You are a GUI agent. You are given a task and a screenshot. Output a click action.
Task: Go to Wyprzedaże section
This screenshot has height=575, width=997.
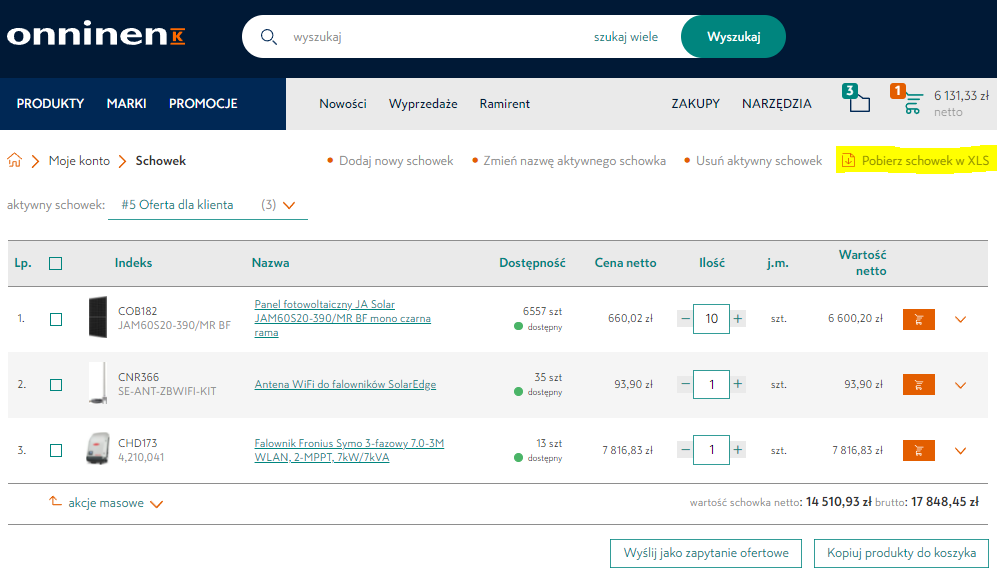pyautogui.click(x=423, y=104)
